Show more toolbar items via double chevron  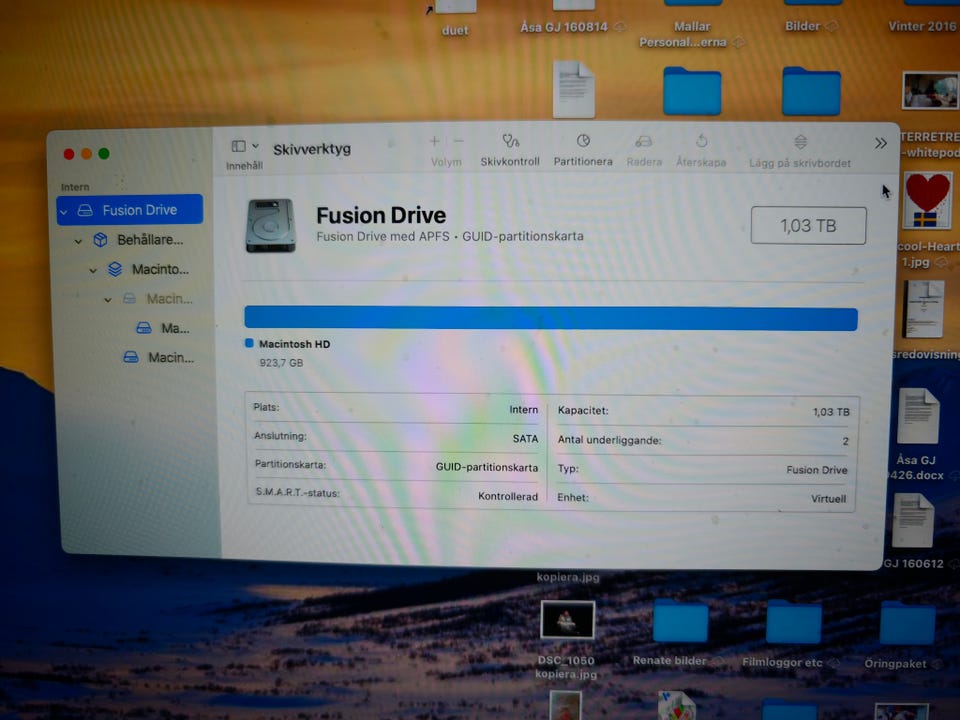pyautogui.click(x=880, y=143)
